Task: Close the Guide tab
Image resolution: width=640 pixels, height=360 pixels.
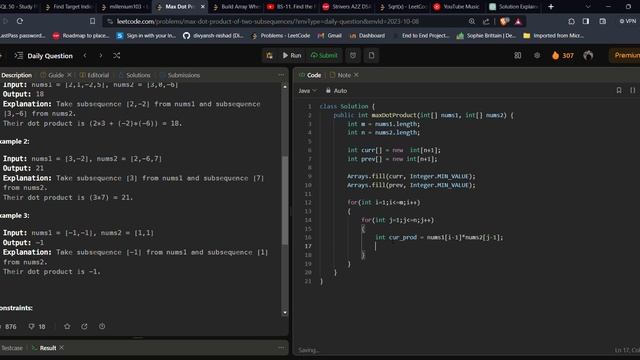Action: [69, 75]
